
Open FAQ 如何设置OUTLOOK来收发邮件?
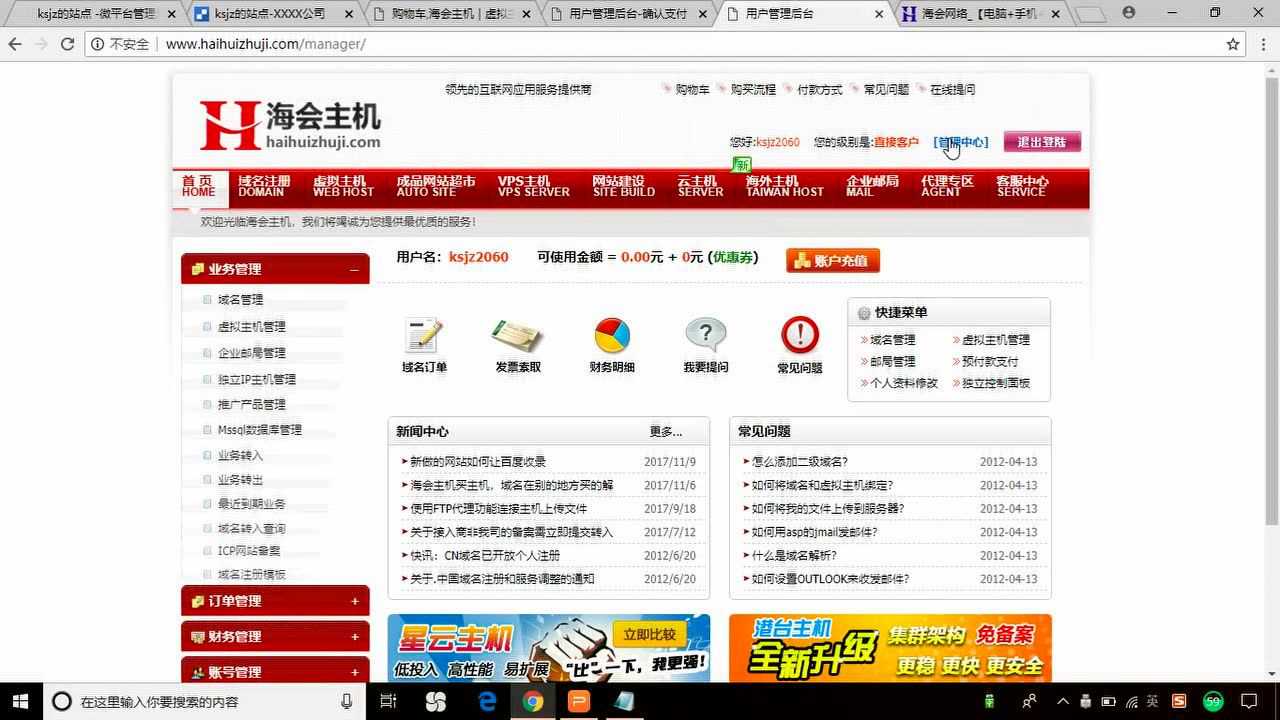click(x=831, y=579)
